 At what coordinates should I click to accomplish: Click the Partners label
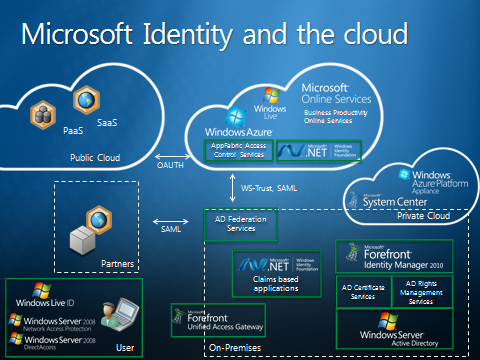click(117, 264)
